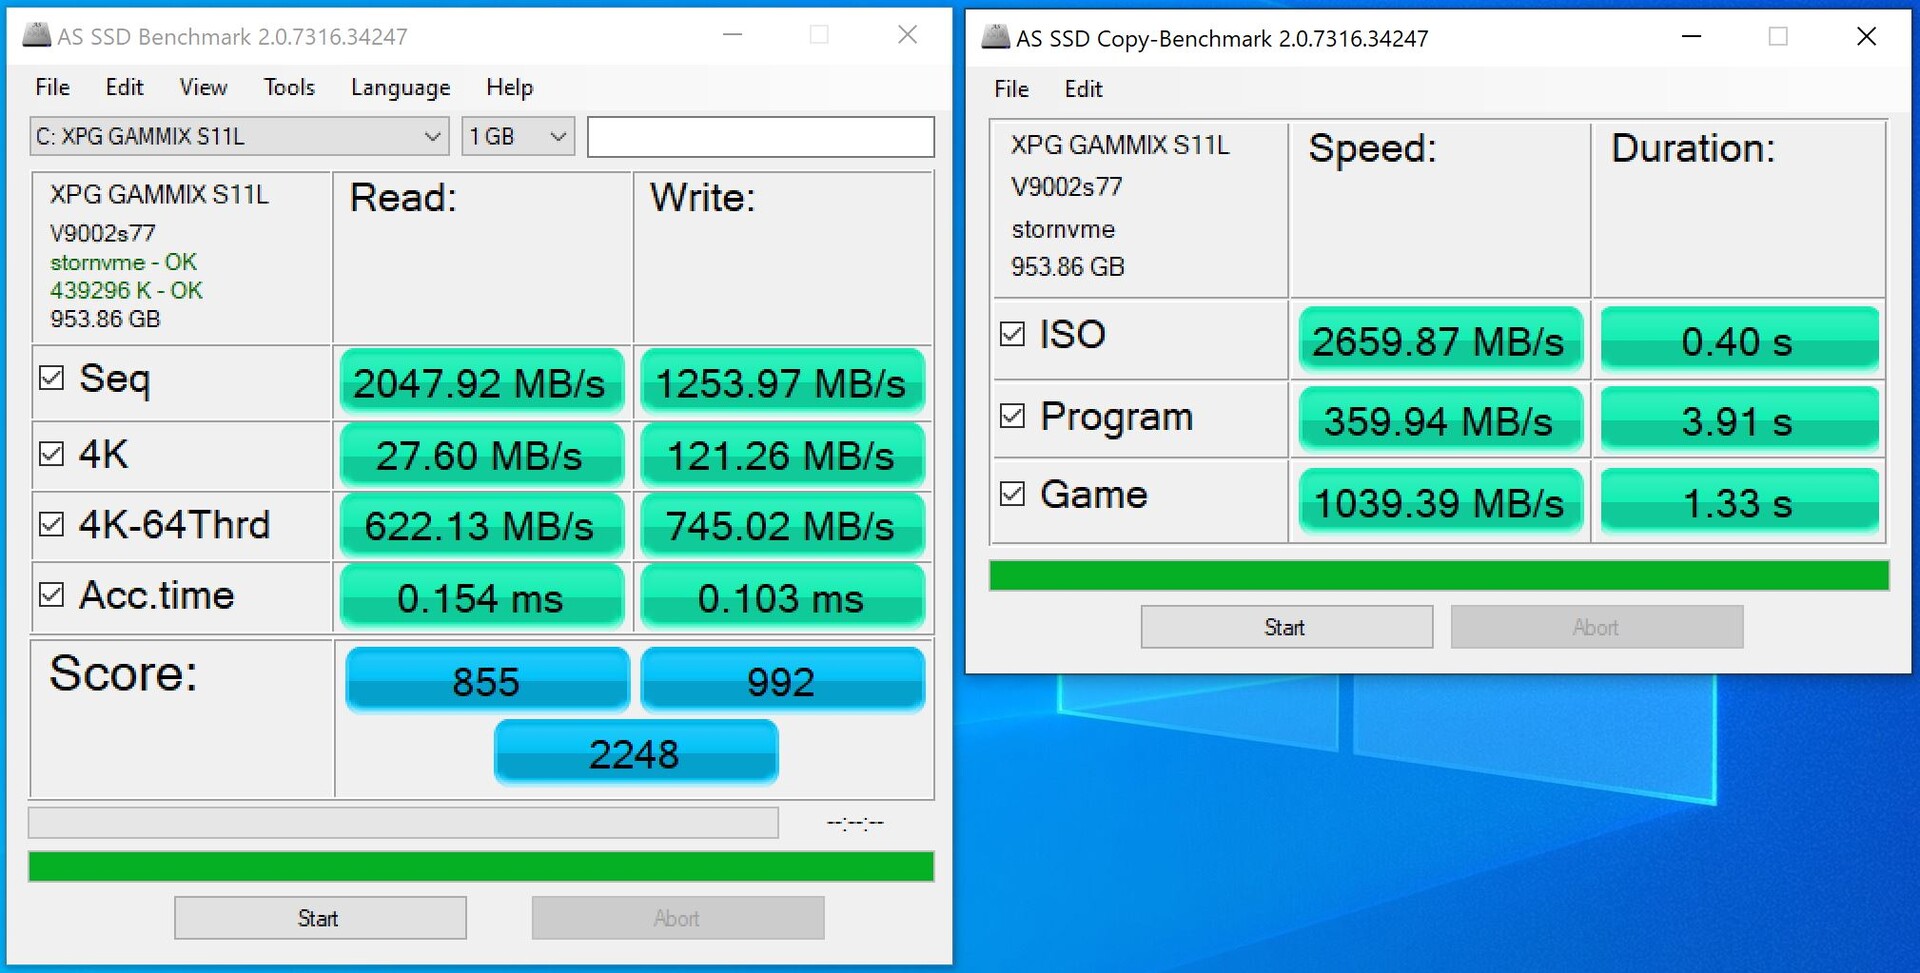This screenshot has height=973, width=1920.
Task: Open the 1 GB test size dropdown
Action: (518, 136)
